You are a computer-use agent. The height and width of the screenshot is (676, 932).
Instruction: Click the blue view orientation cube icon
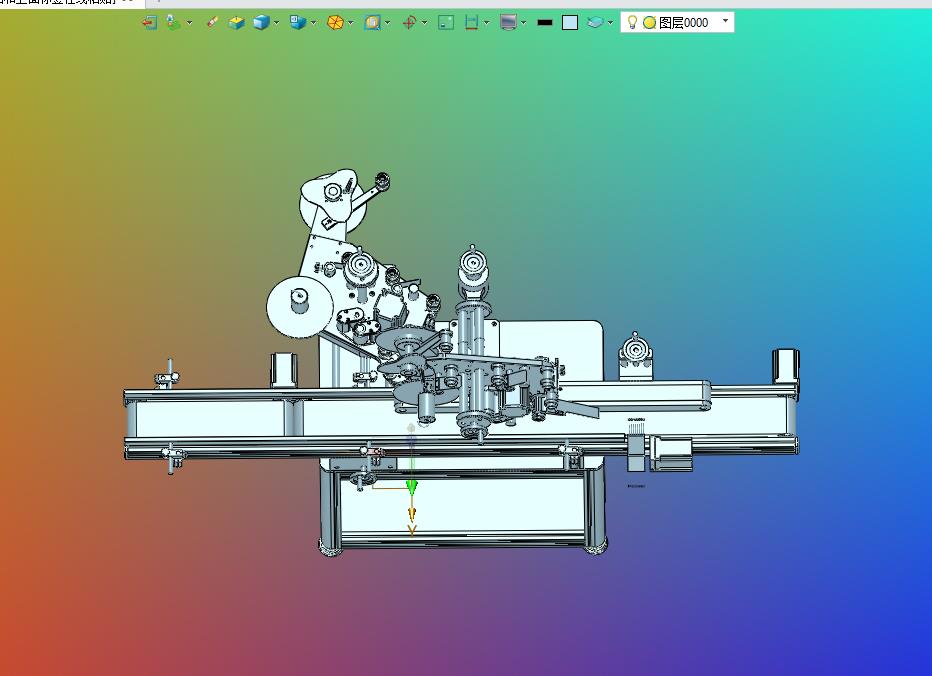click(297, 23)
